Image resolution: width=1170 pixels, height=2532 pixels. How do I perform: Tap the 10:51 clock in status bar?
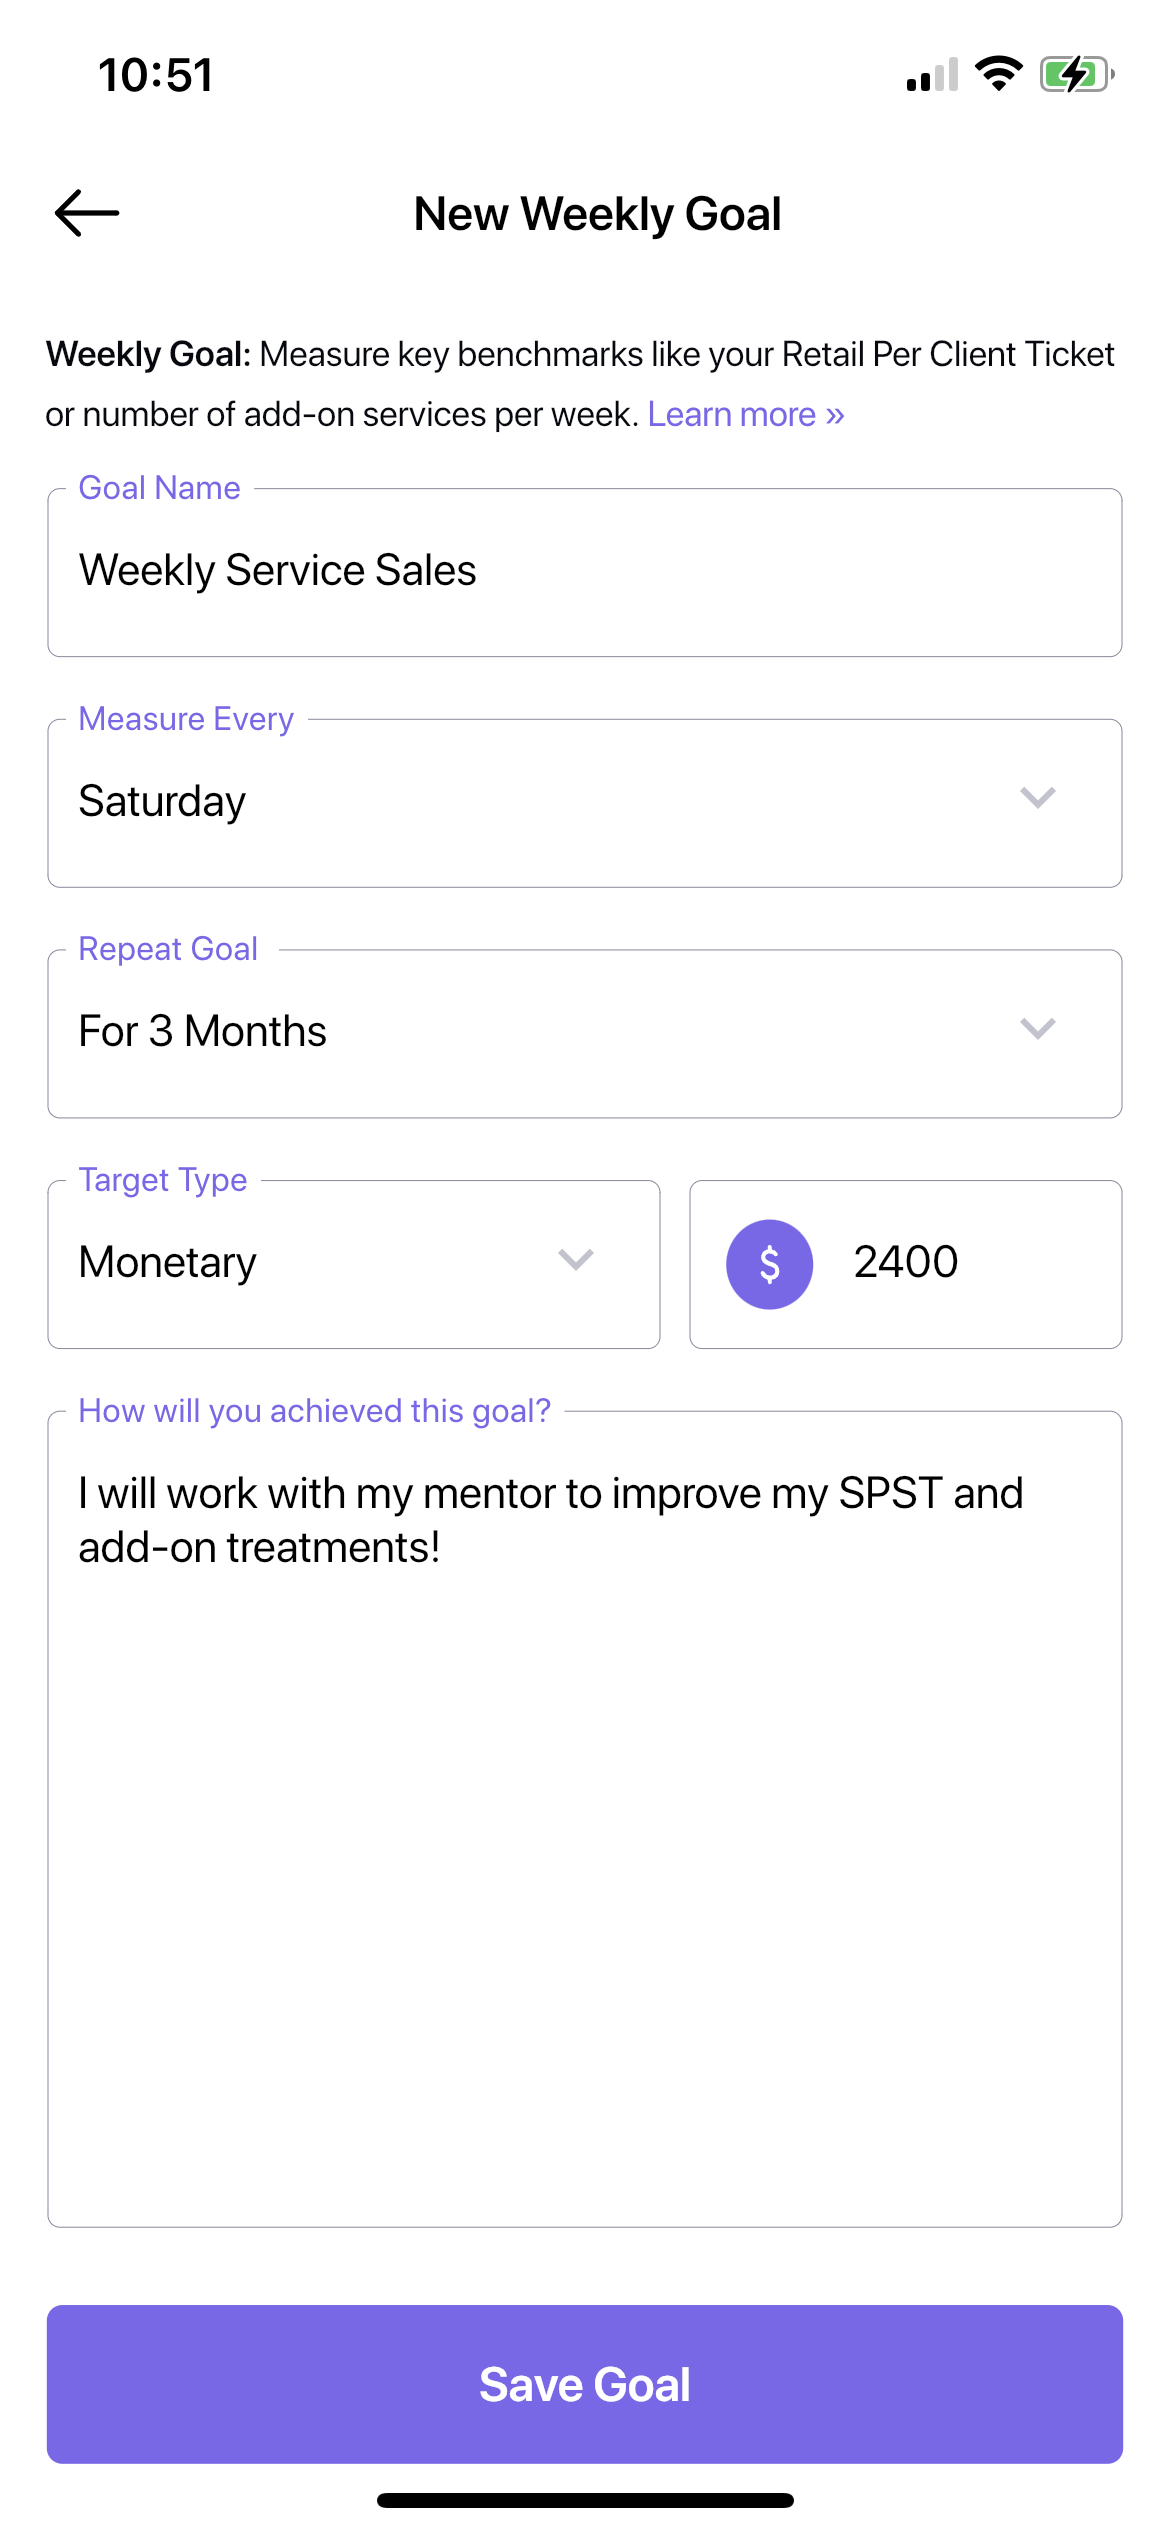pos(156,75)
